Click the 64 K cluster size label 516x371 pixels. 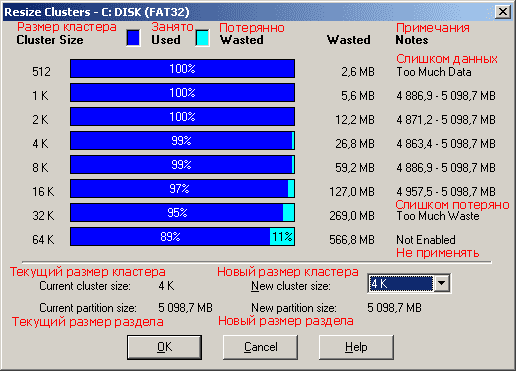pyautogui.click(x=43, y=240)
